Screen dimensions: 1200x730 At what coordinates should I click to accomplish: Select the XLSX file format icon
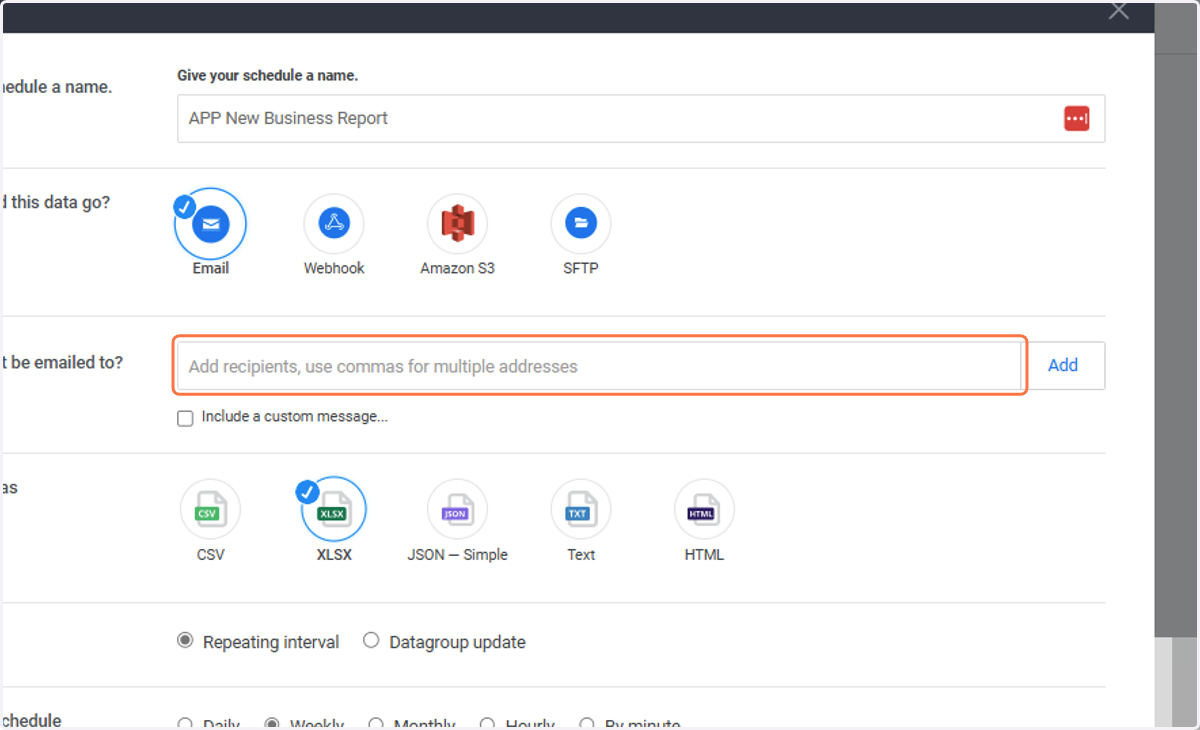[x=334, y=509]
